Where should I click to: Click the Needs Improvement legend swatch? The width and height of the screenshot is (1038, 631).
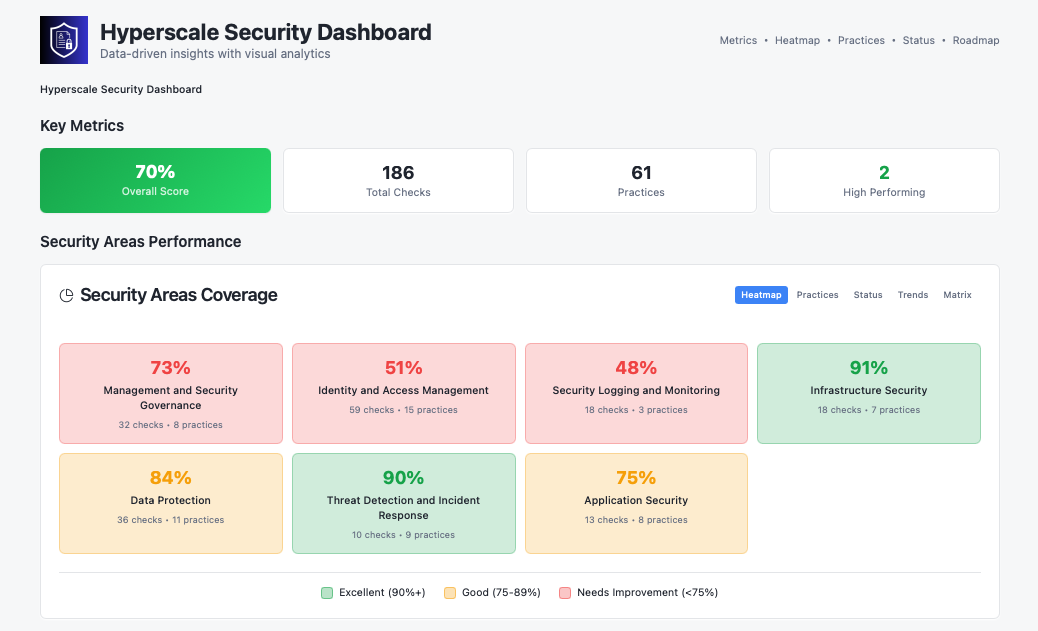pos(566,592)
